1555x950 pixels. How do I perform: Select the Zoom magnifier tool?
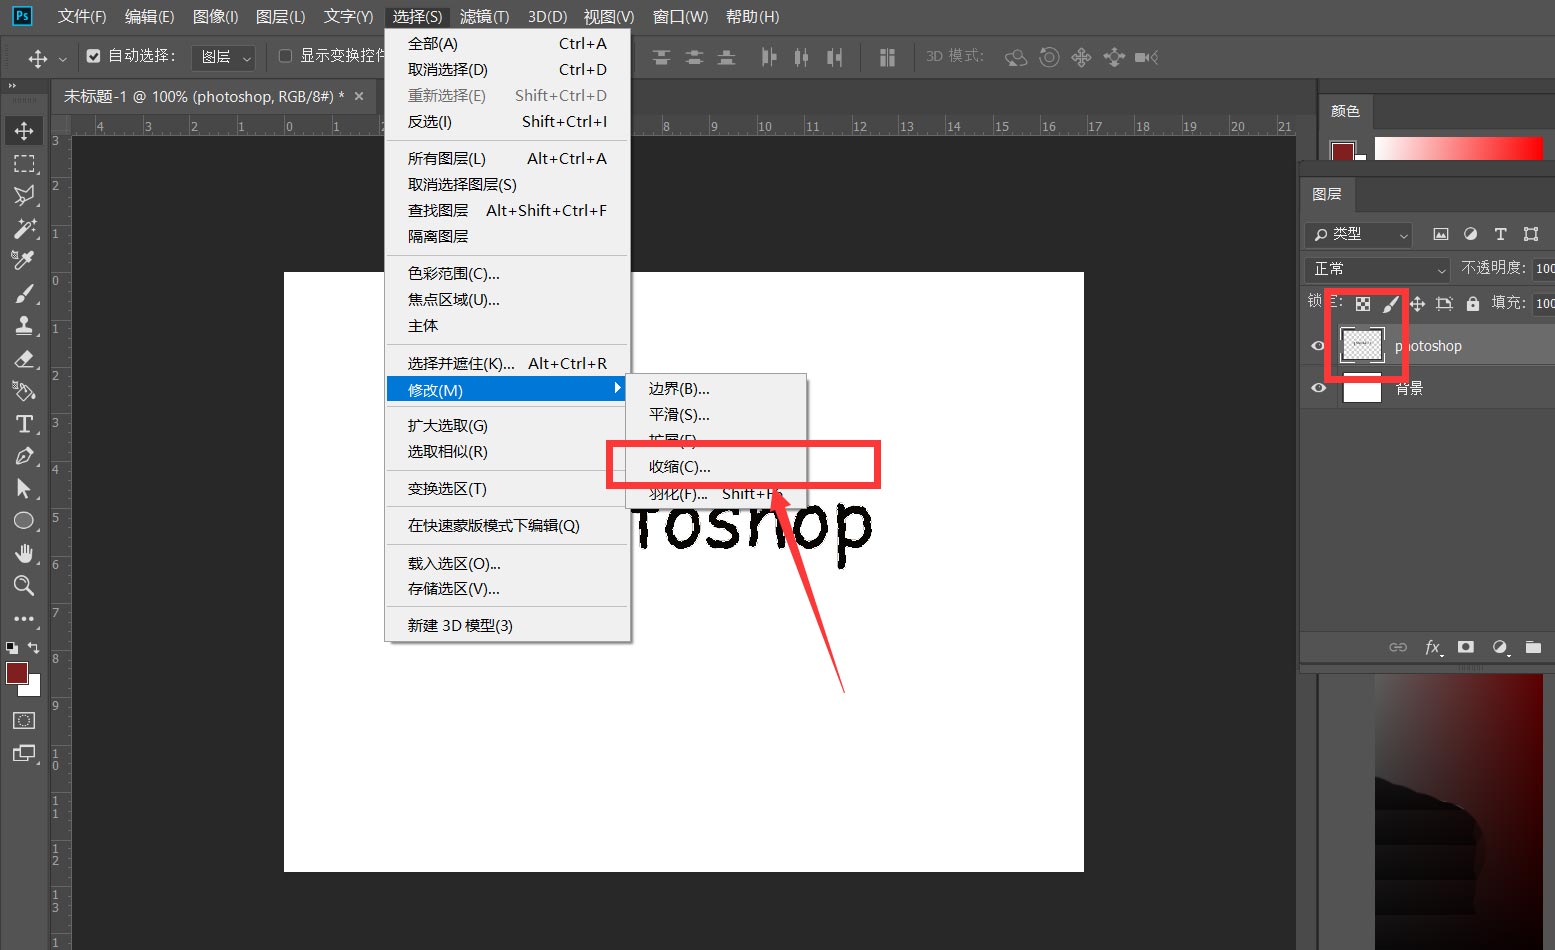click(24, 585)
